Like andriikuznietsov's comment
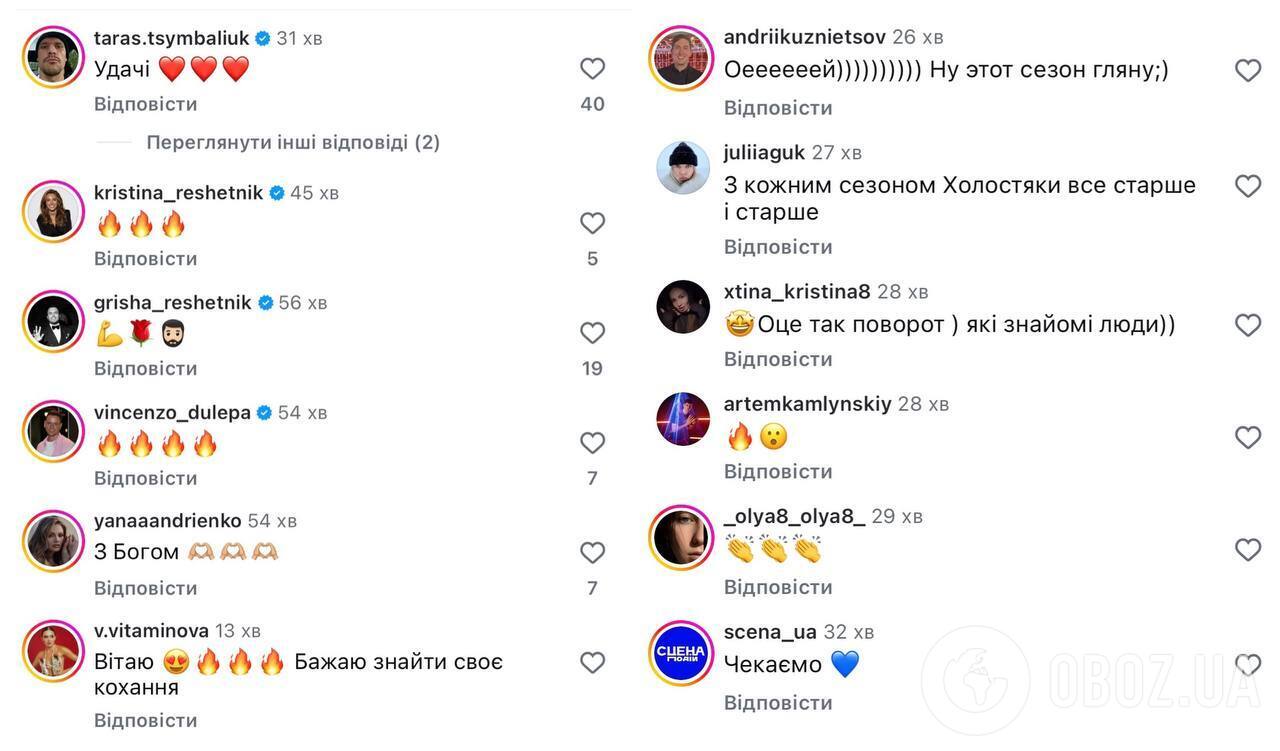 tap(1247, 70)
